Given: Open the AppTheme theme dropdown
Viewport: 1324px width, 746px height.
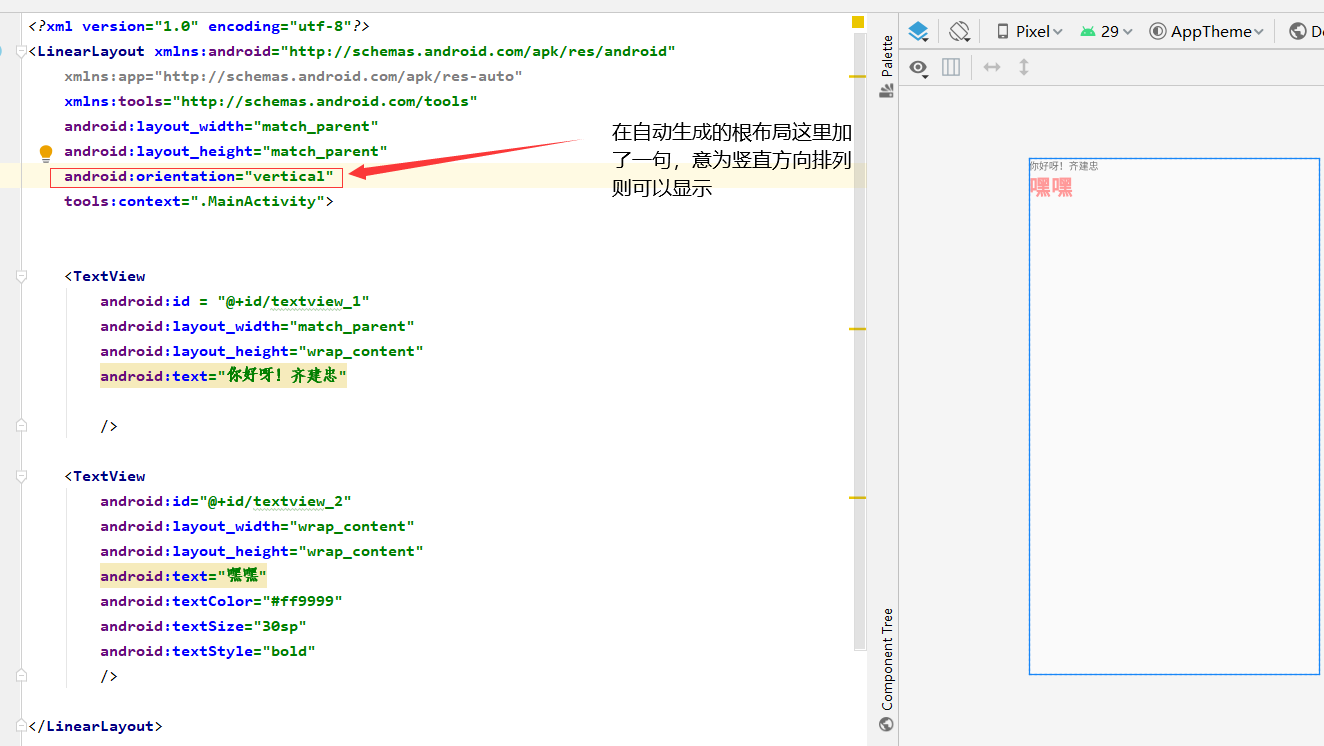Looking at the screenshot, I should (1206, 31).
